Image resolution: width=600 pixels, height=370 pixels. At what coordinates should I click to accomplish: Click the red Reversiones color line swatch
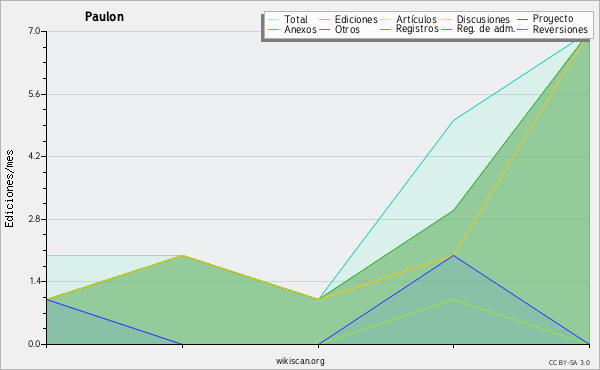click(x=522, y=29)
